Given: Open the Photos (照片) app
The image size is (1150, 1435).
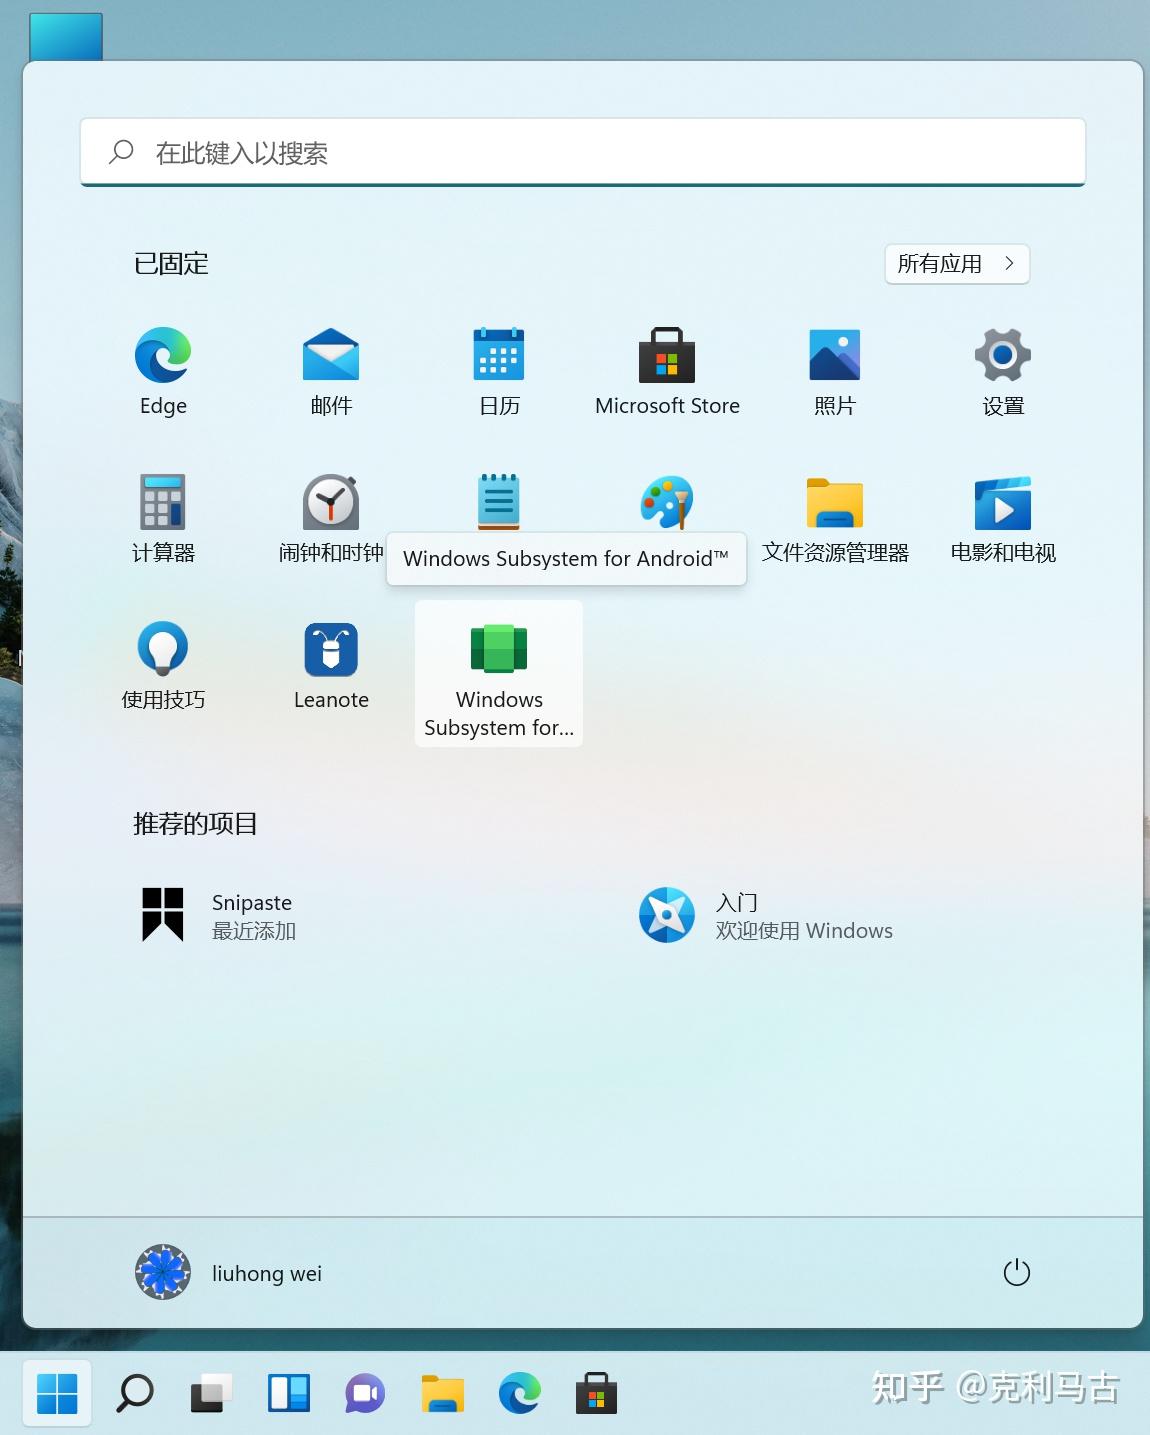Looking at the screenshot, I should coord(835,372).
